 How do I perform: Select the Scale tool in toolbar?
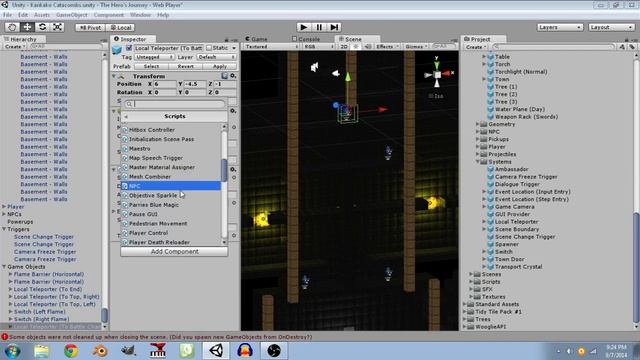(x=58, y=27)
